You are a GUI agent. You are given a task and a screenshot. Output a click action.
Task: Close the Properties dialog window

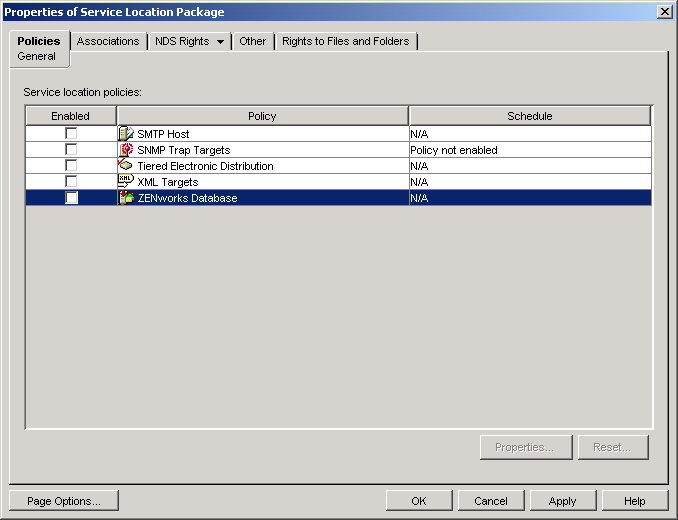664,11
